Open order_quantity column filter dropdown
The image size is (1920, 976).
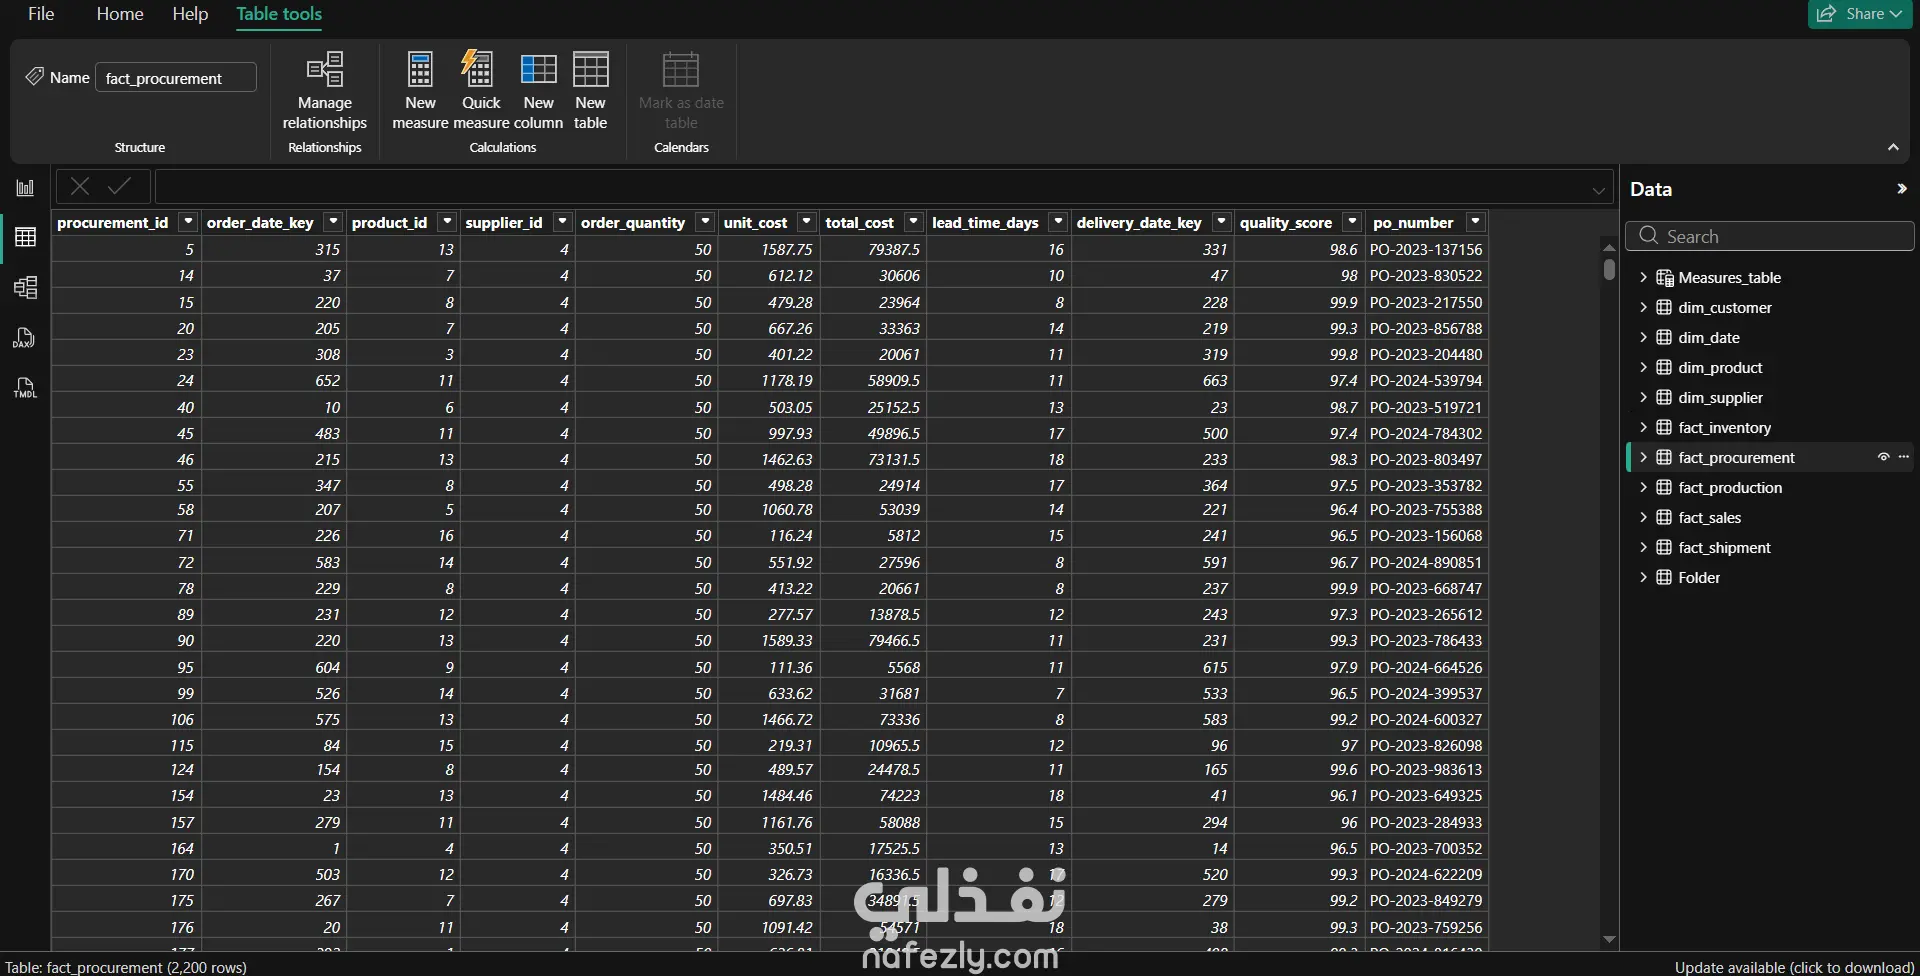(x=705, y=222)
